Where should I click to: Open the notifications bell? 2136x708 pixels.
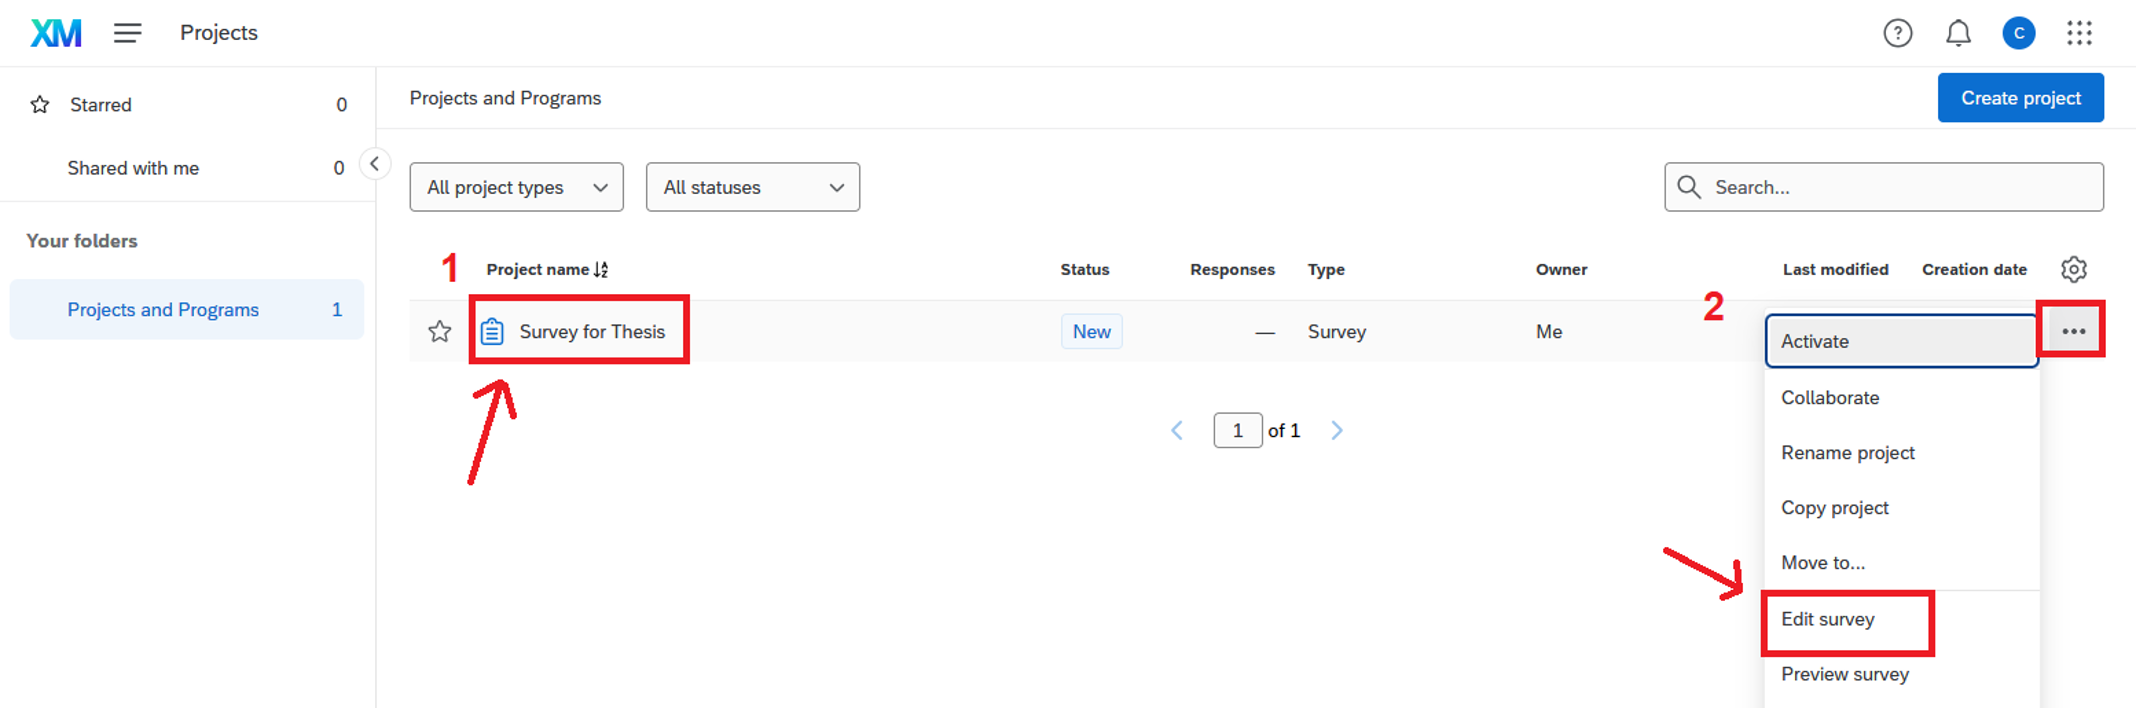tap(1957, 33)
